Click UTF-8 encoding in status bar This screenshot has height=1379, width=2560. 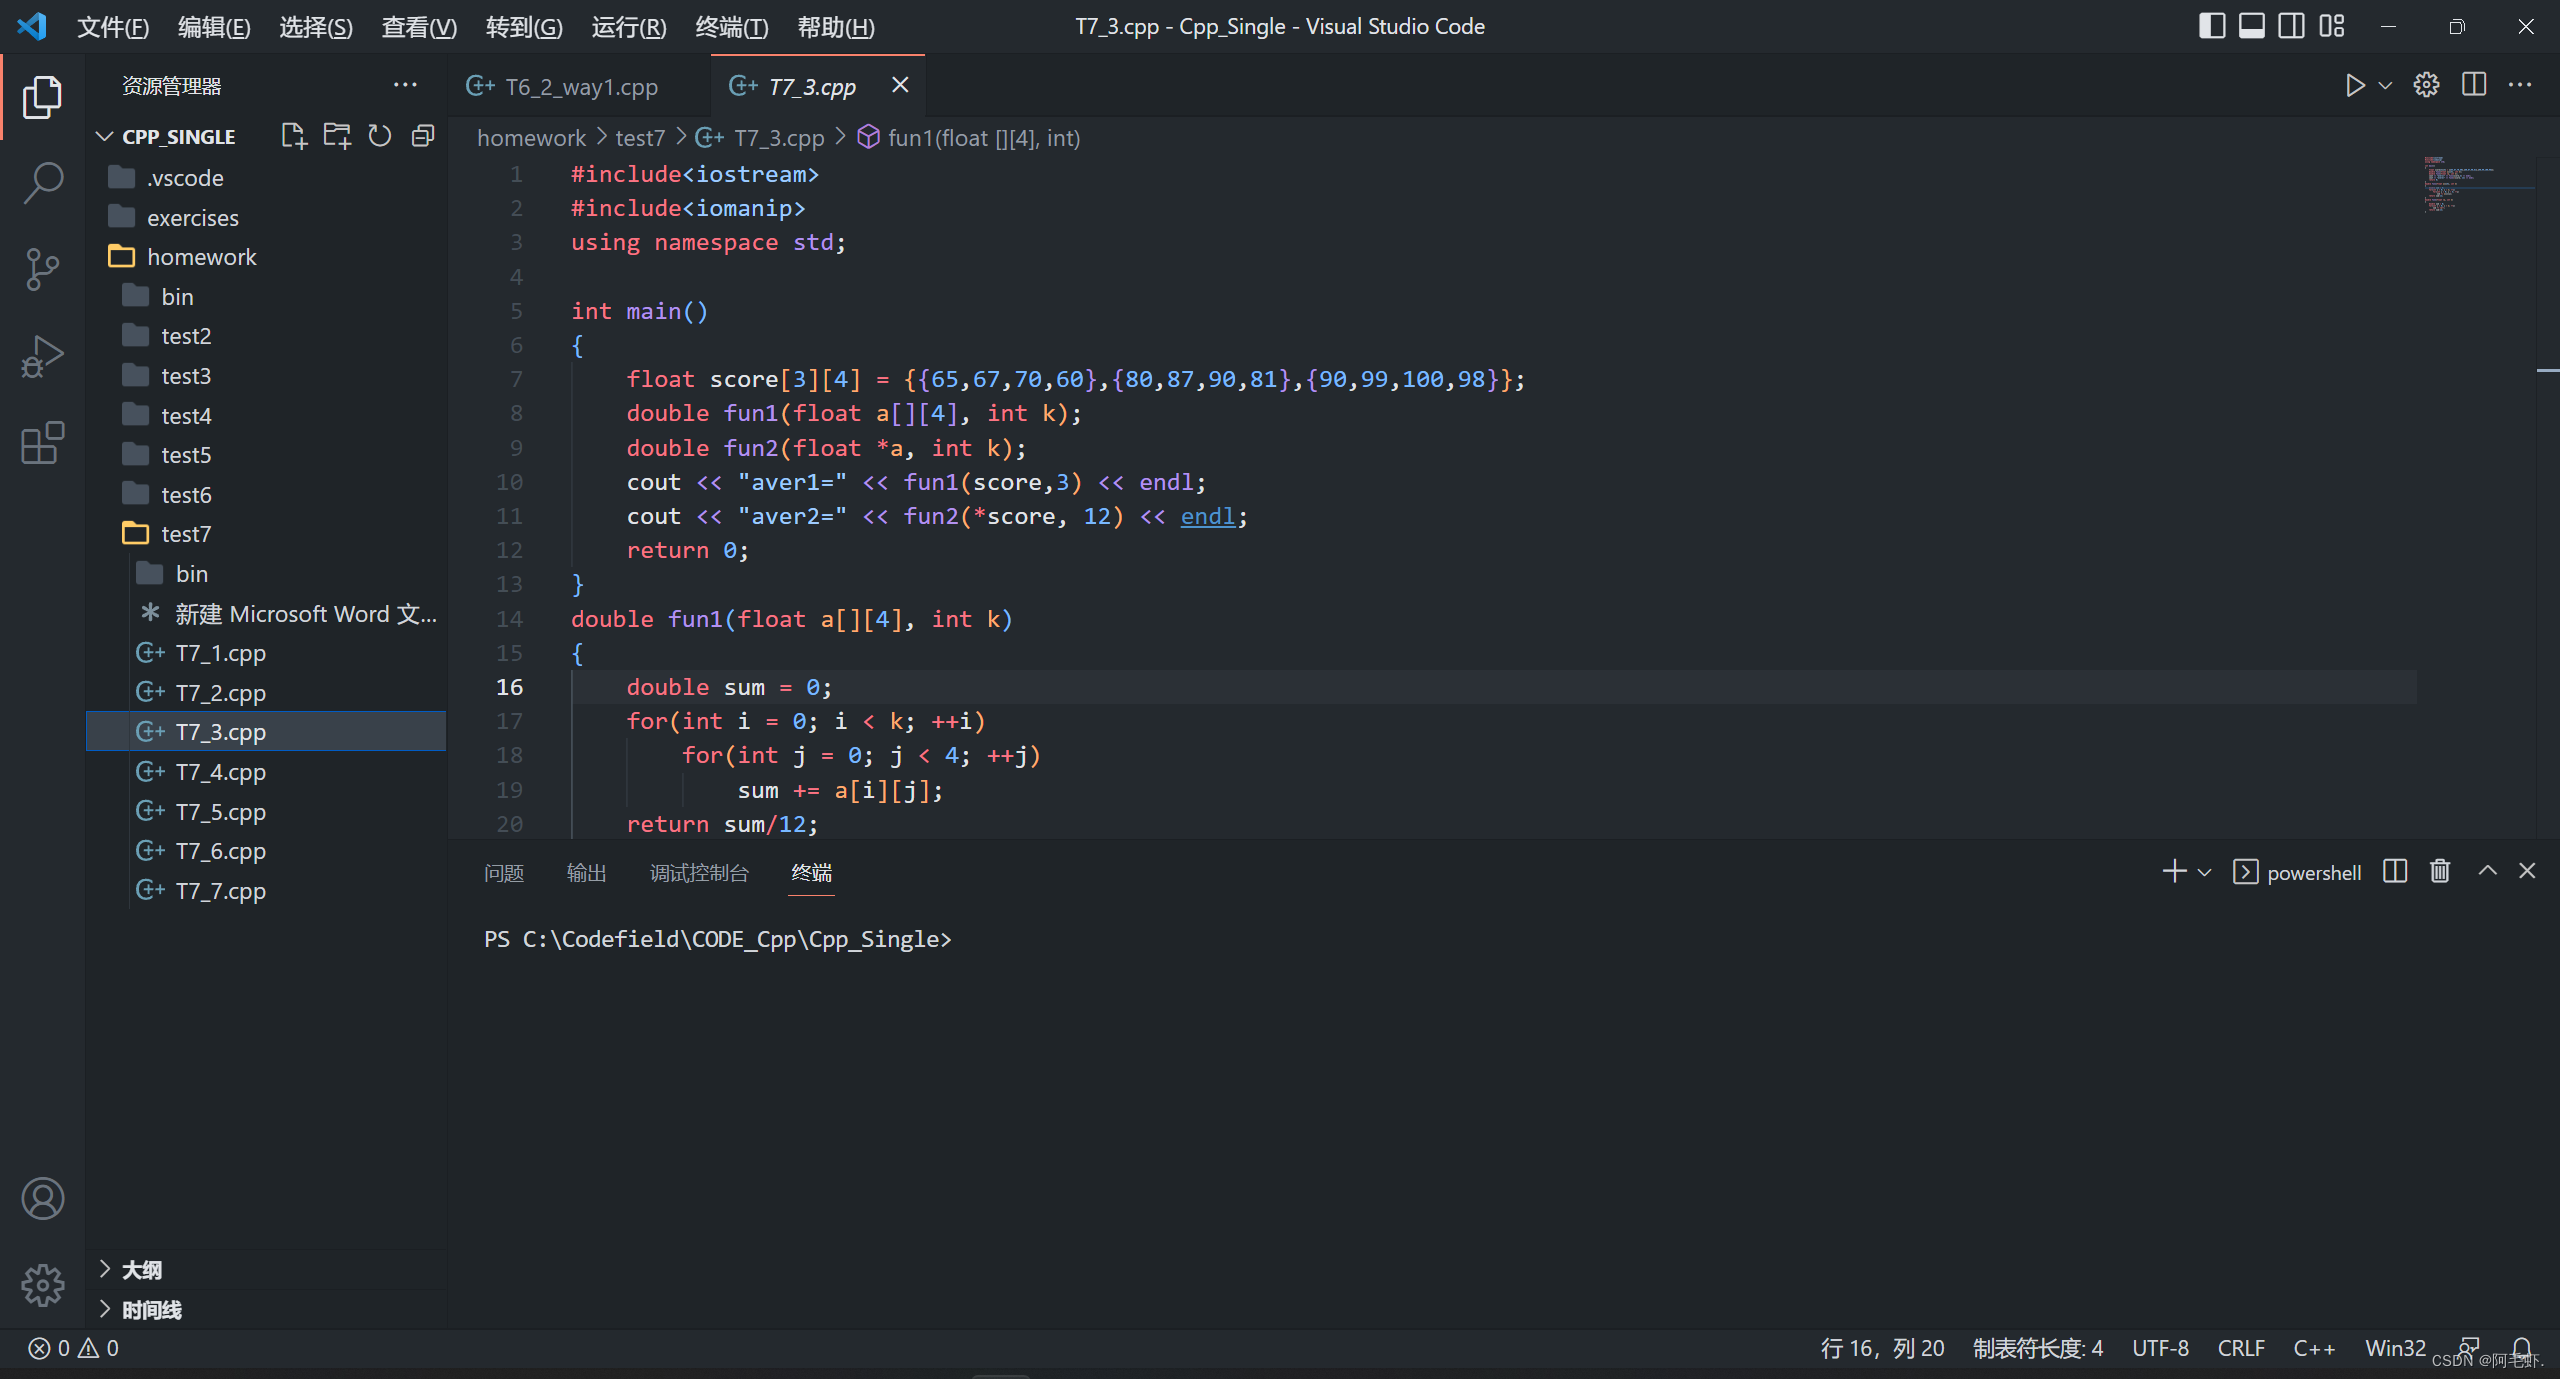click(2160, 1348)
